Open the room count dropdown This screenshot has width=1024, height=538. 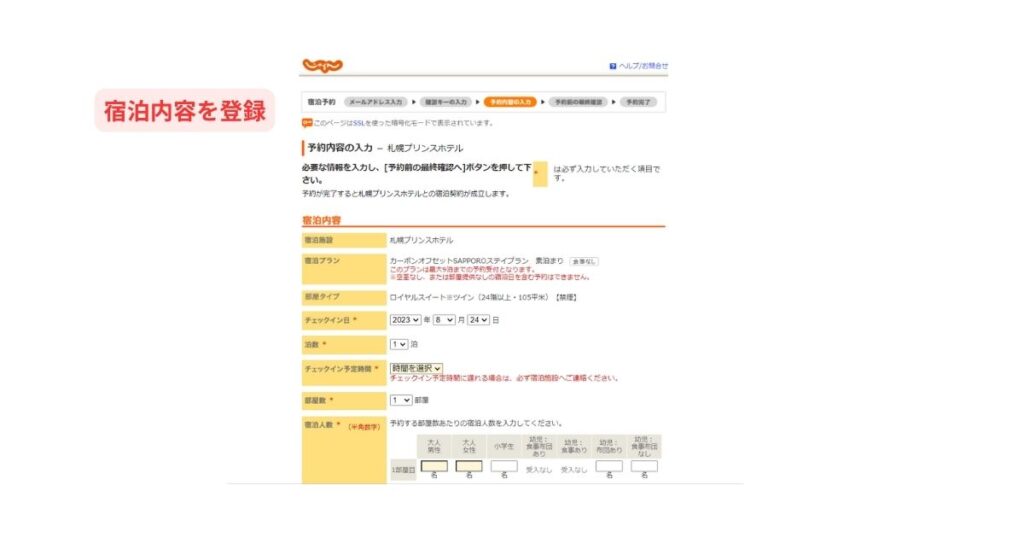(x=401, y=400)
